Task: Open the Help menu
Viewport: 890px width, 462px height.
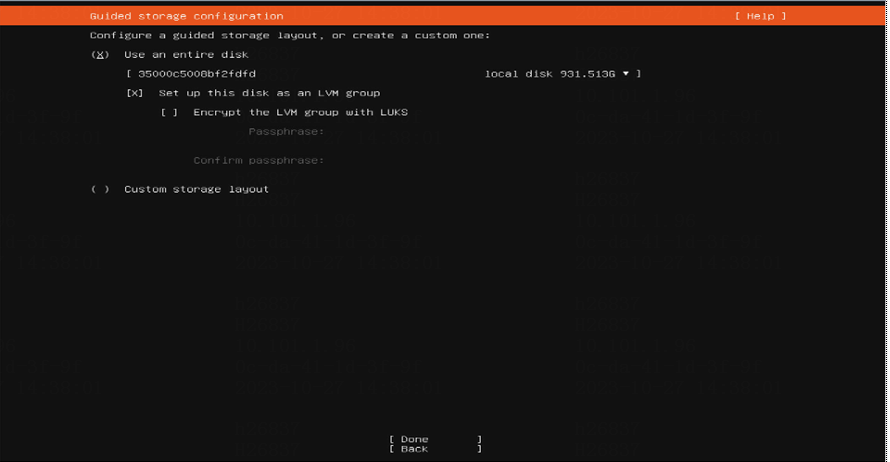Action: tap(761, 16)
